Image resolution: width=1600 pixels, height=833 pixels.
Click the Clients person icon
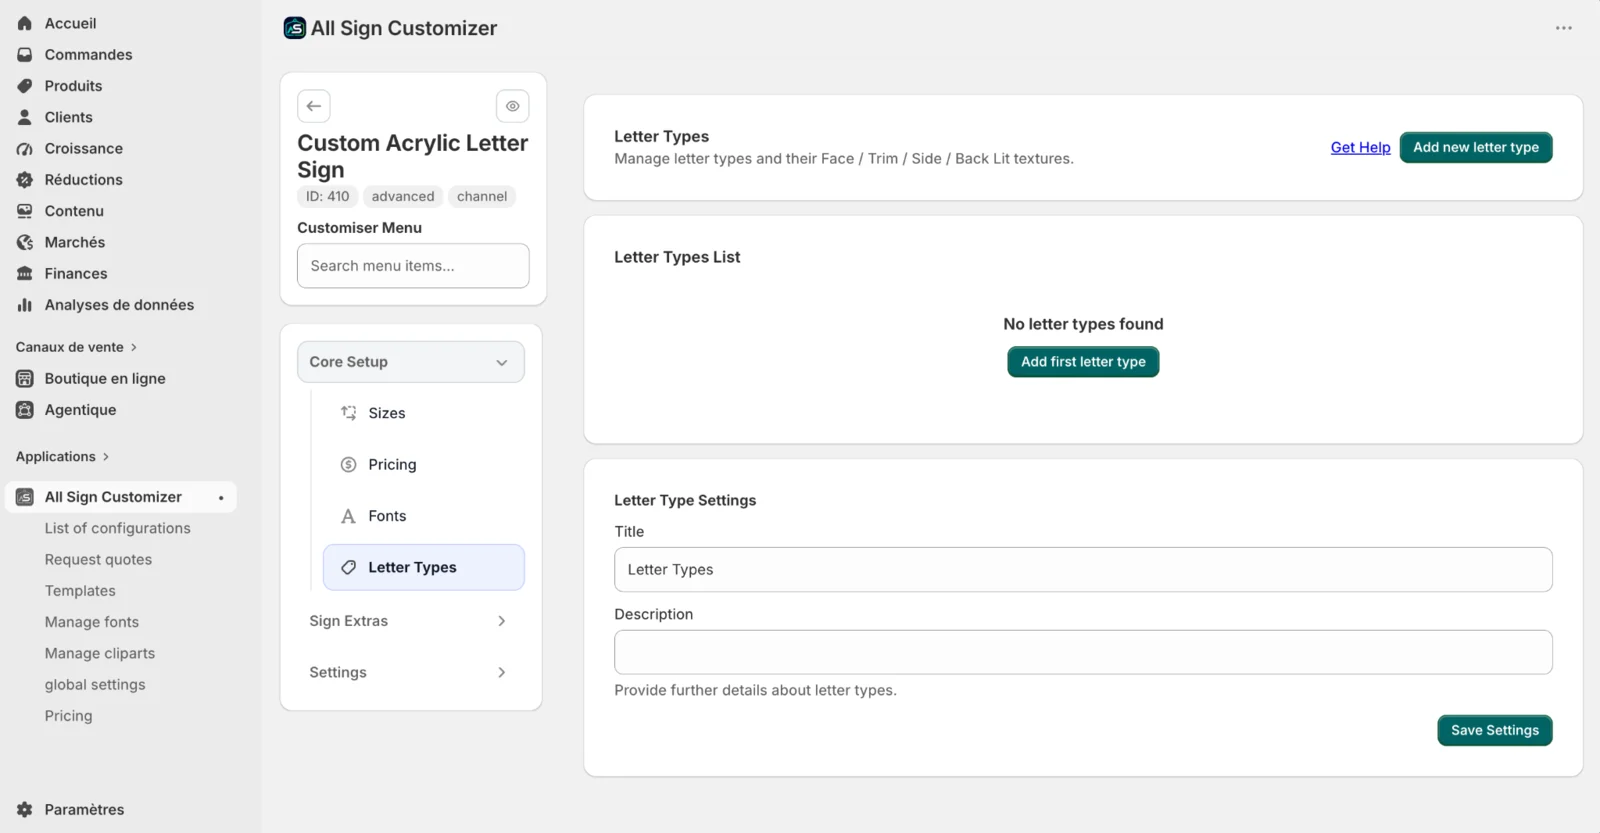point(25,117)
